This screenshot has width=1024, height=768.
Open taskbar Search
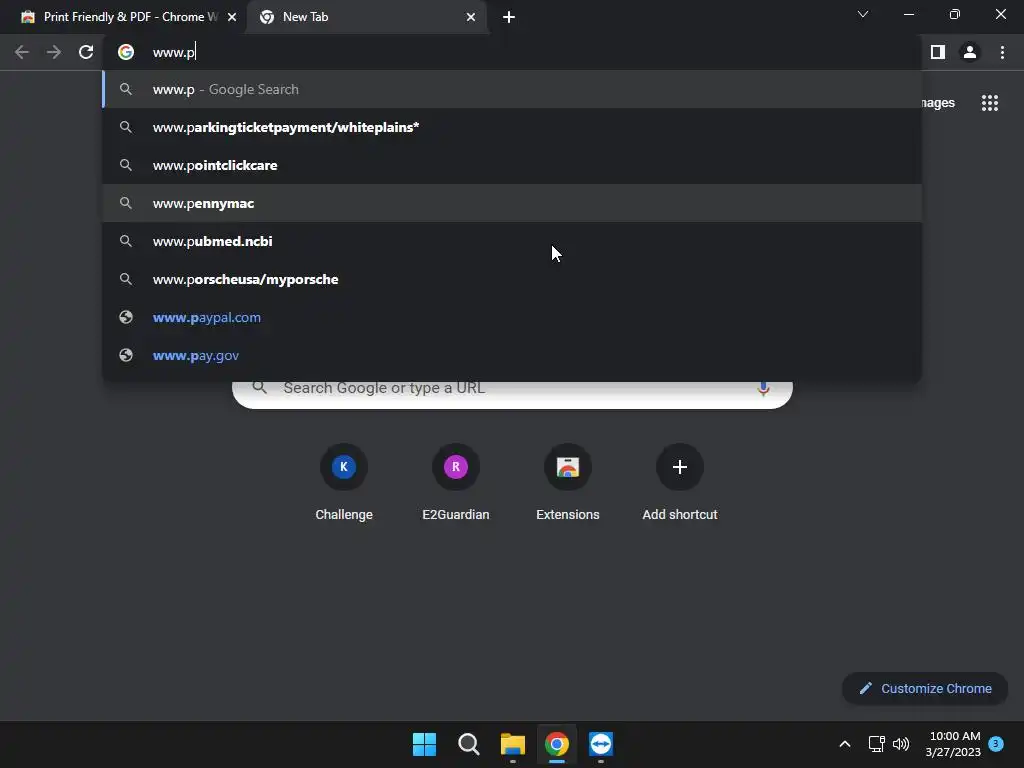(x=468, y=744)
